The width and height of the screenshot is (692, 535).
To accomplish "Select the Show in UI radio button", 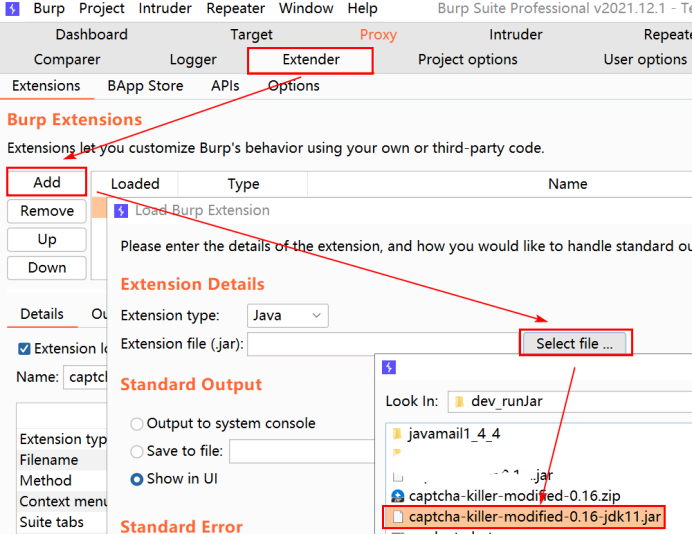I will 137,479.
